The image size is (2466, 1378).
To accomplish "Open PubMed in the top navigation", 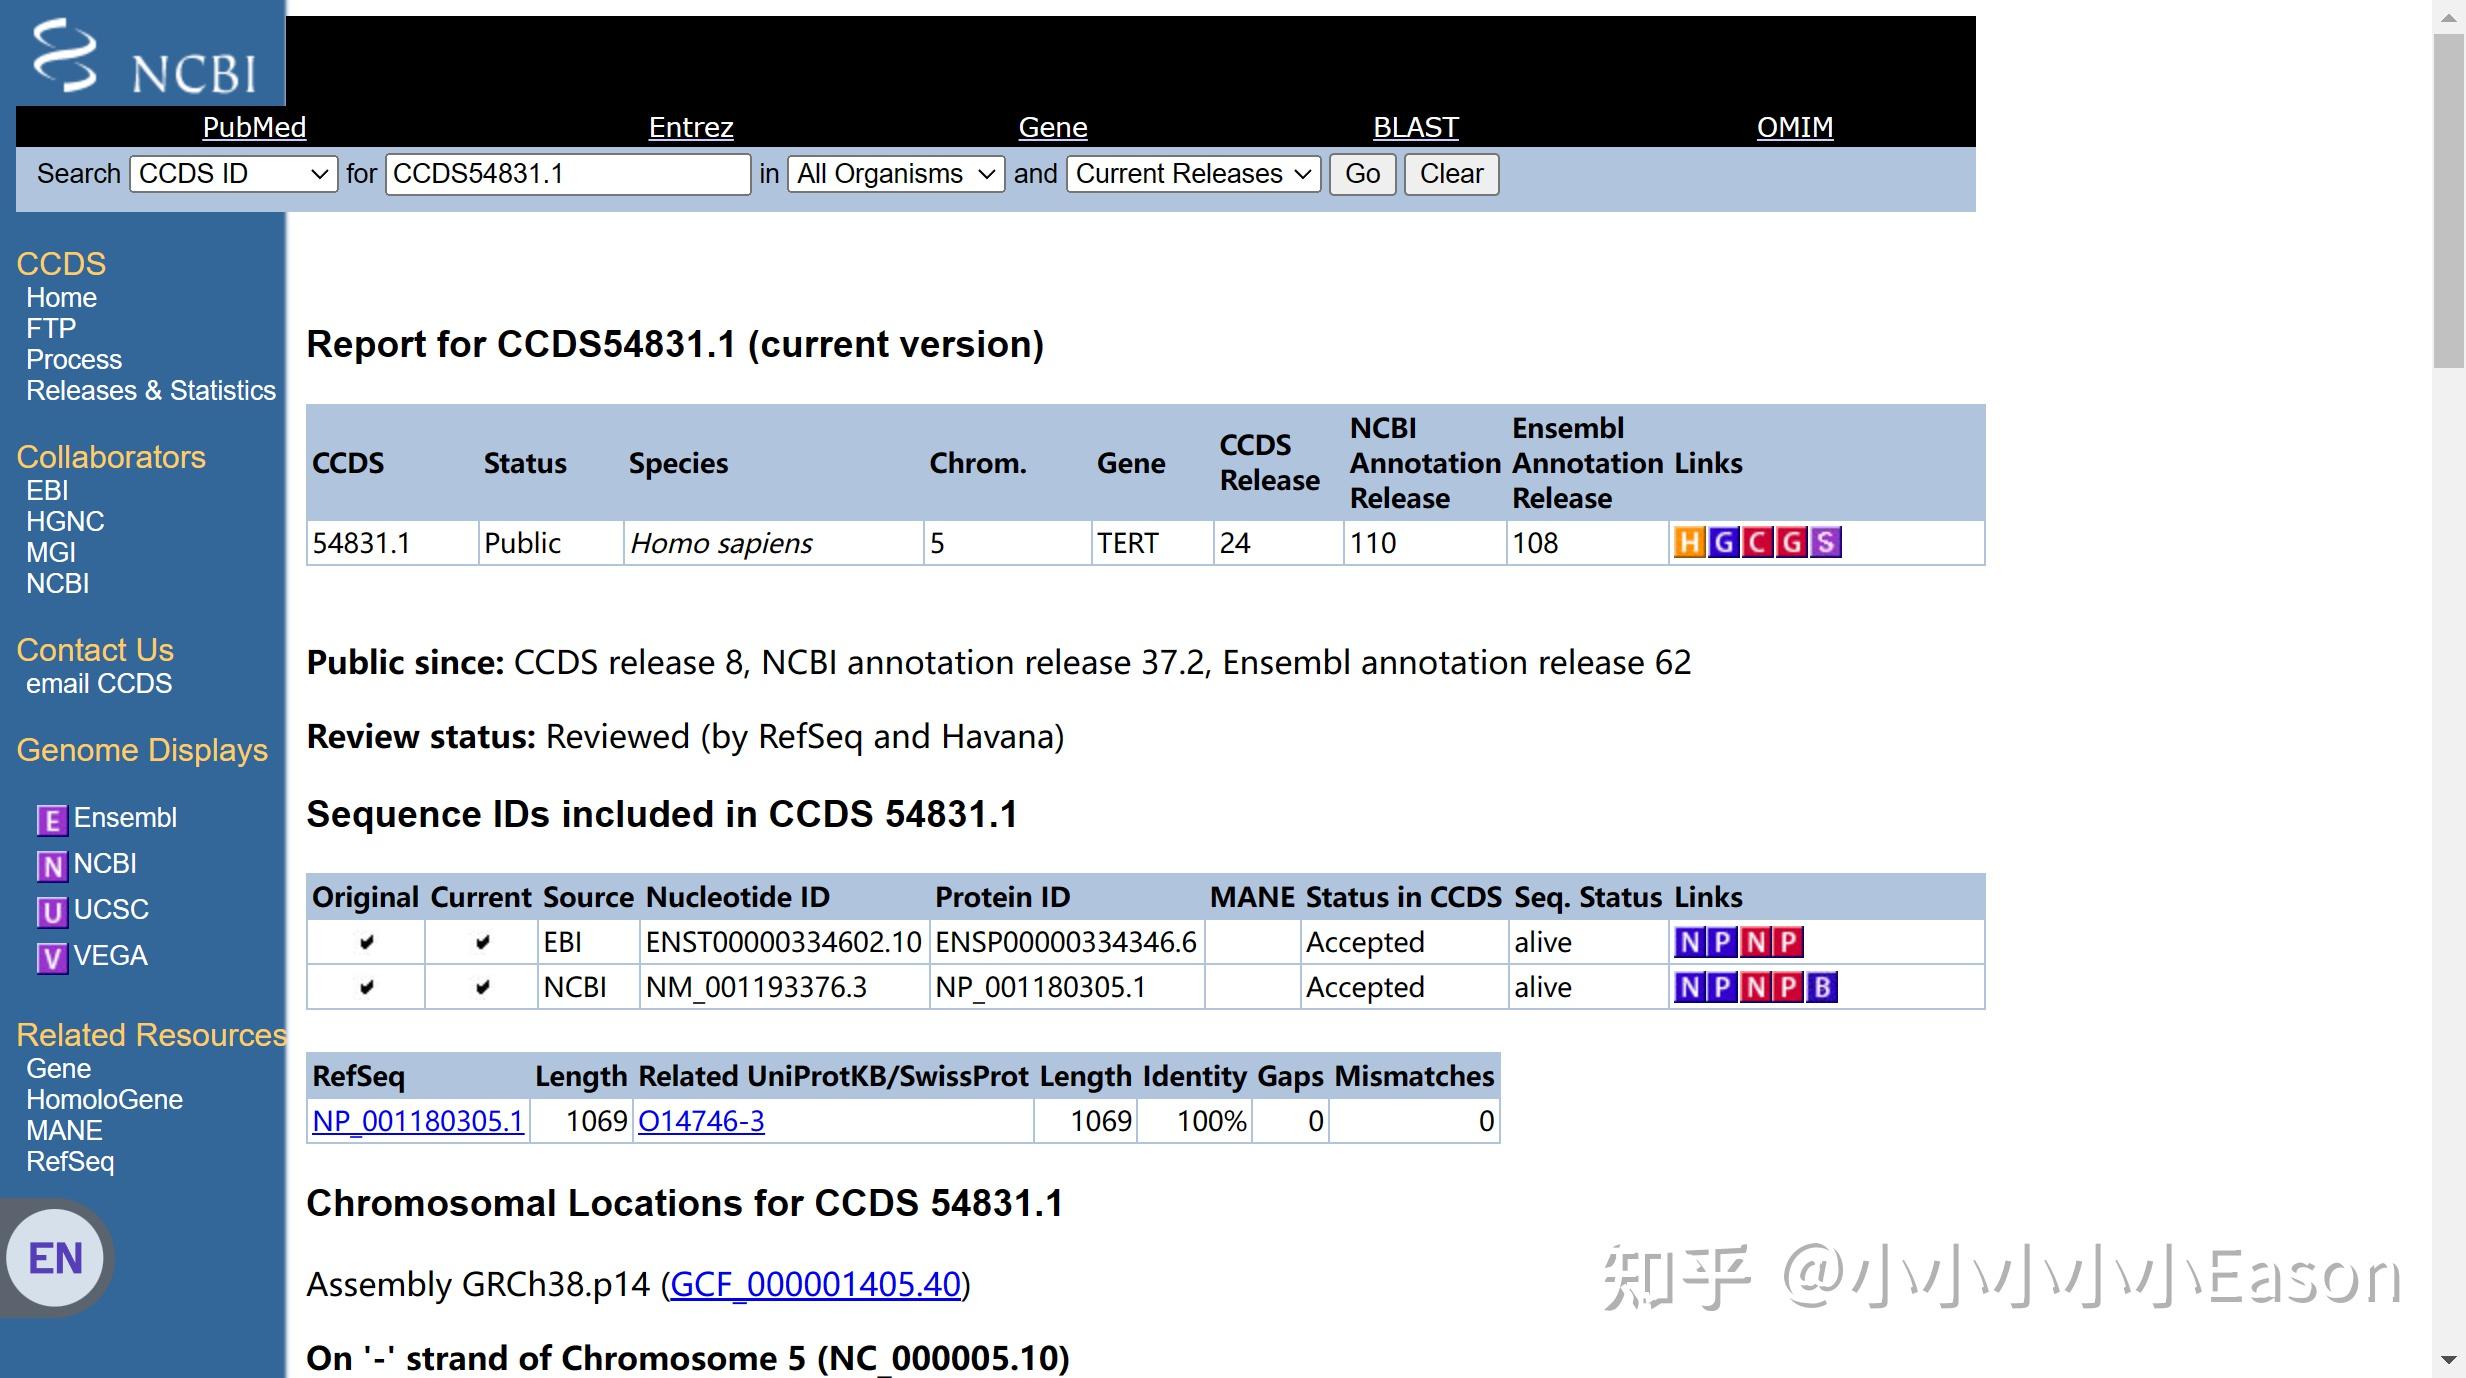I will 254,127.
